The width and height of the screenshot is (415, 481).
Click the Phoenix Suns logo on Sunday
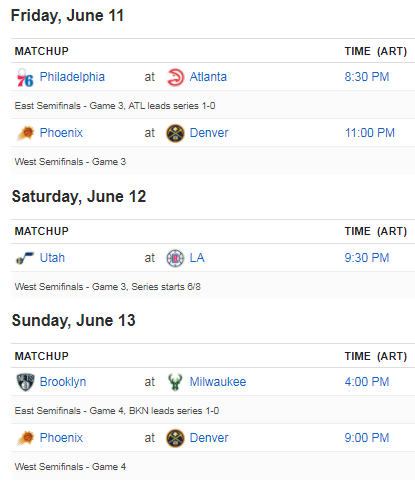point(25,438)
